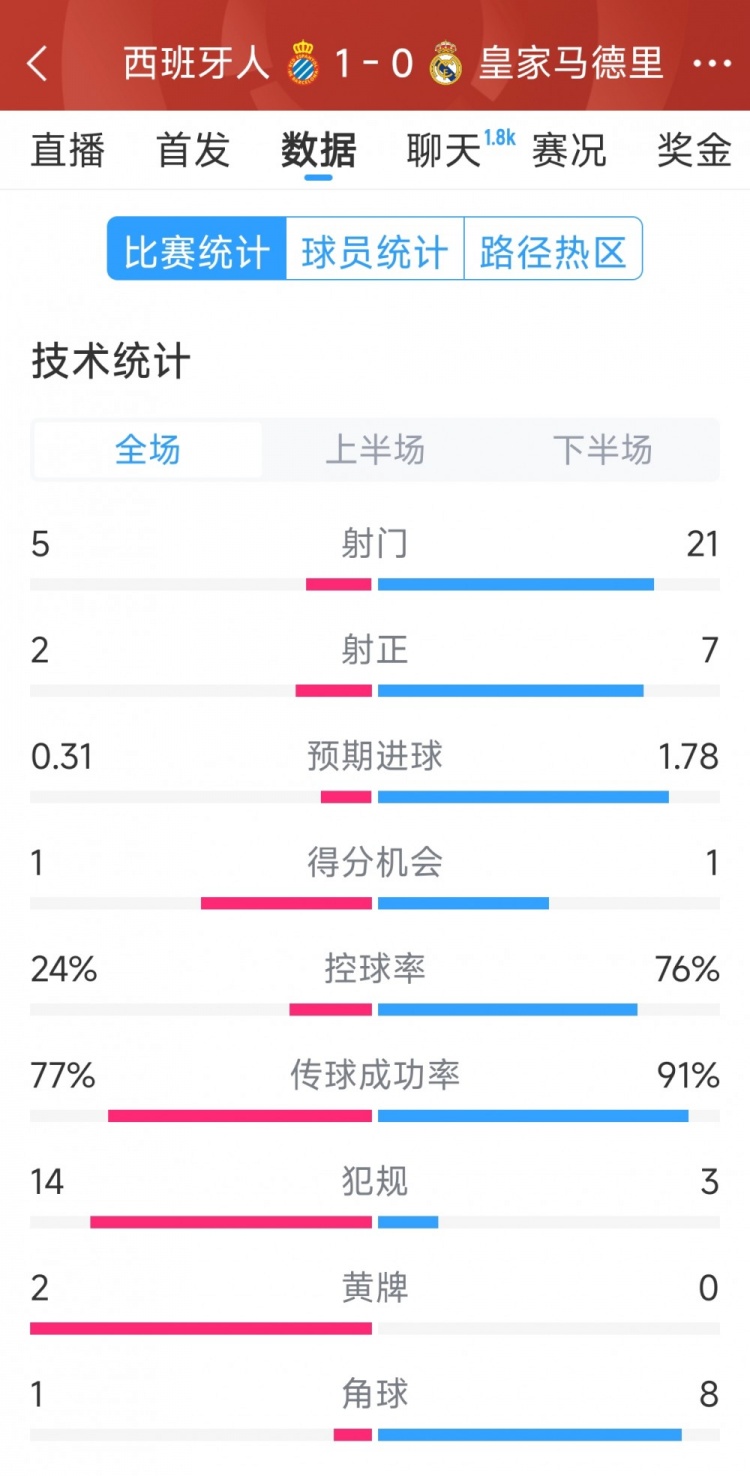Open the 赛况 tab
Image resolution: width=750 pixels, height=1476 pixels.
coord(569,150)
